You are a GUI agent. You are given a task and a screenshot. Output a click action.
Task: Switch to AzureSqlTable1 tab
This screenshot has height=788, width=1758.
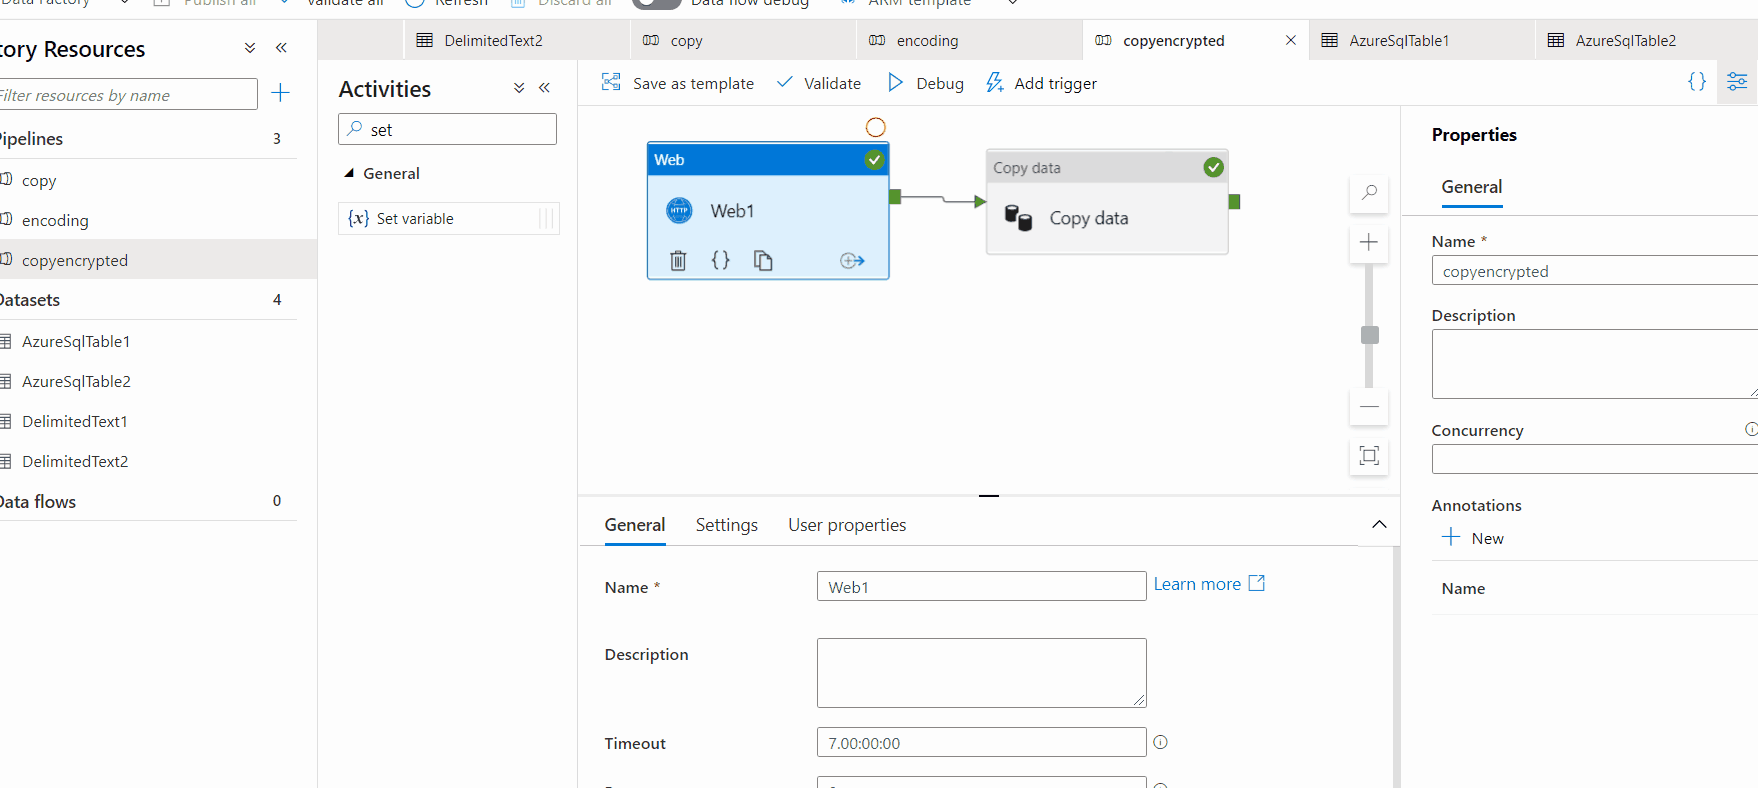coord(1421,40)
